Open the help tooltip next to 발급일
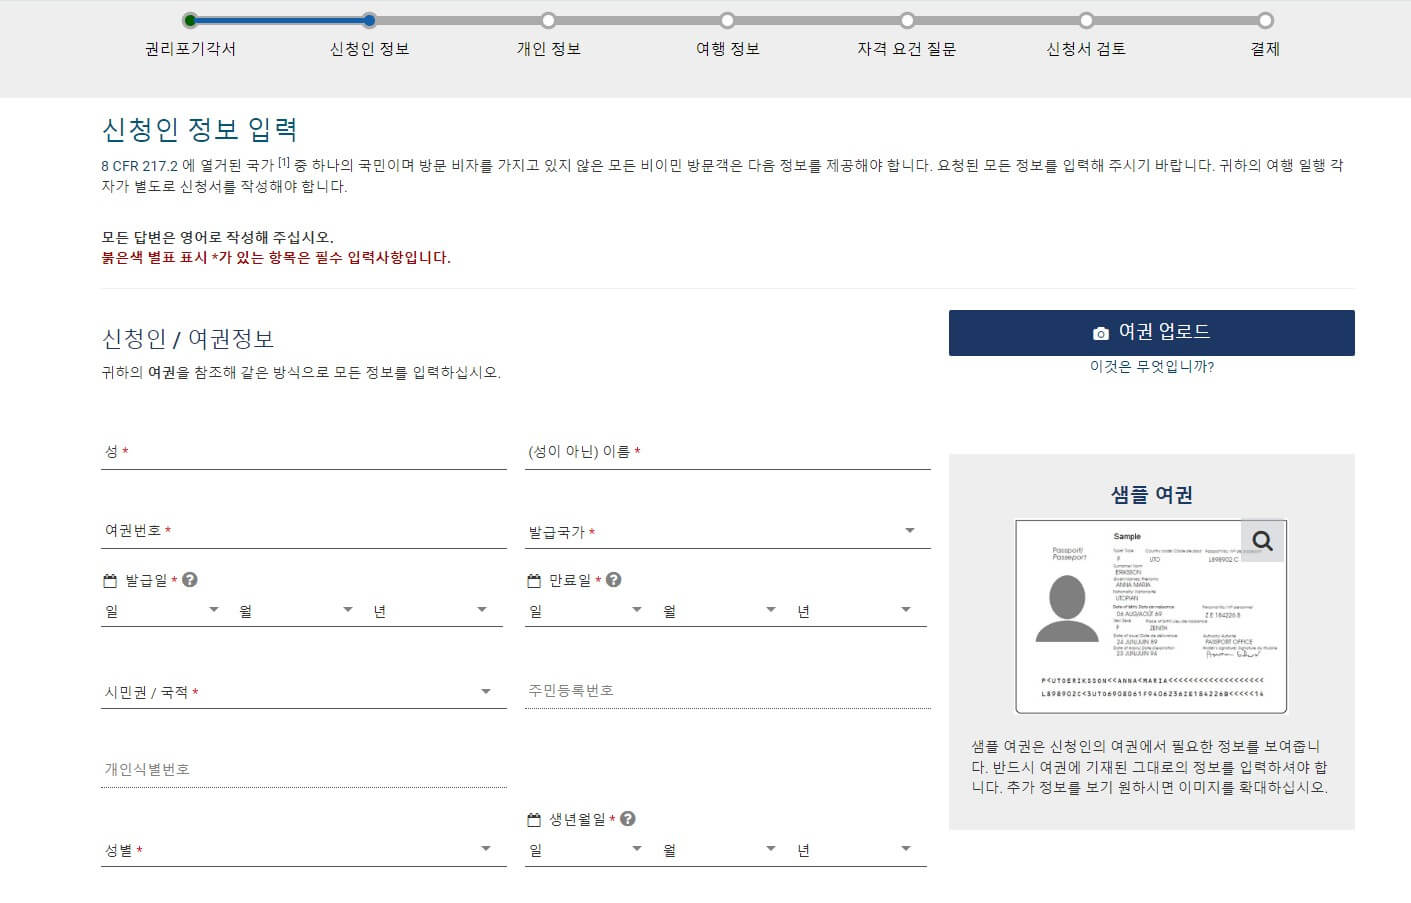 tap(190, 578)
